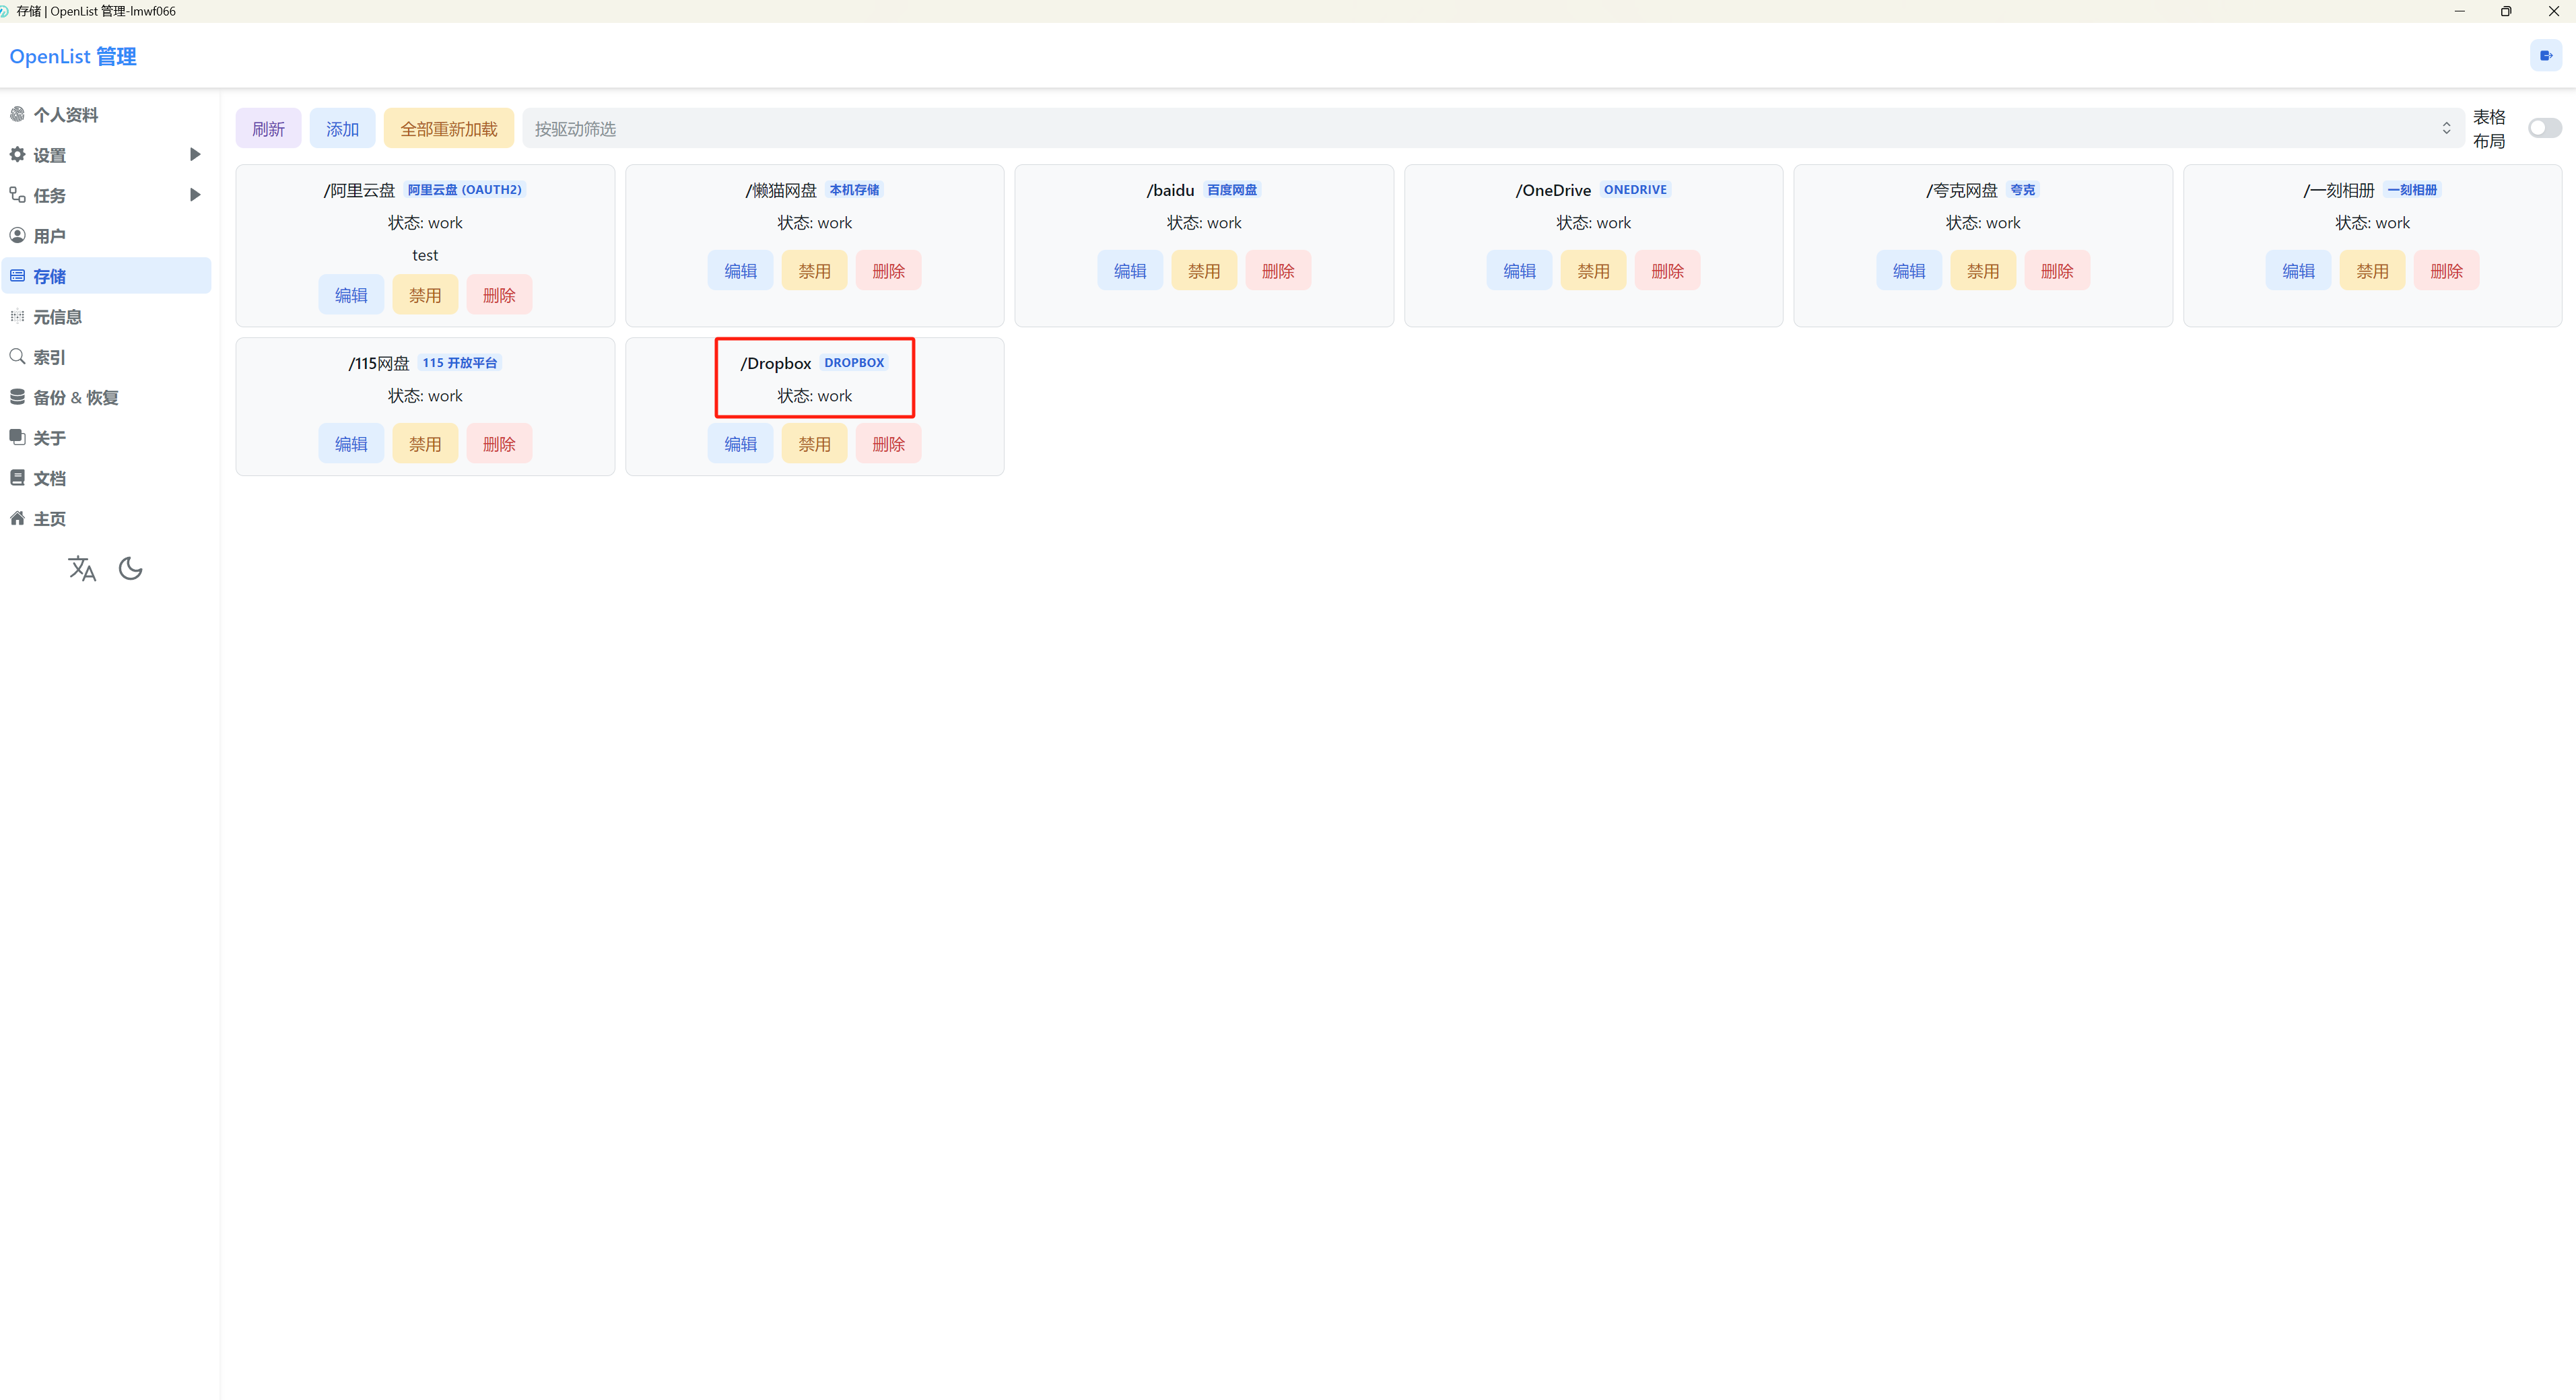Toggle dark mode with the moon icon

(x=130, y=569)
